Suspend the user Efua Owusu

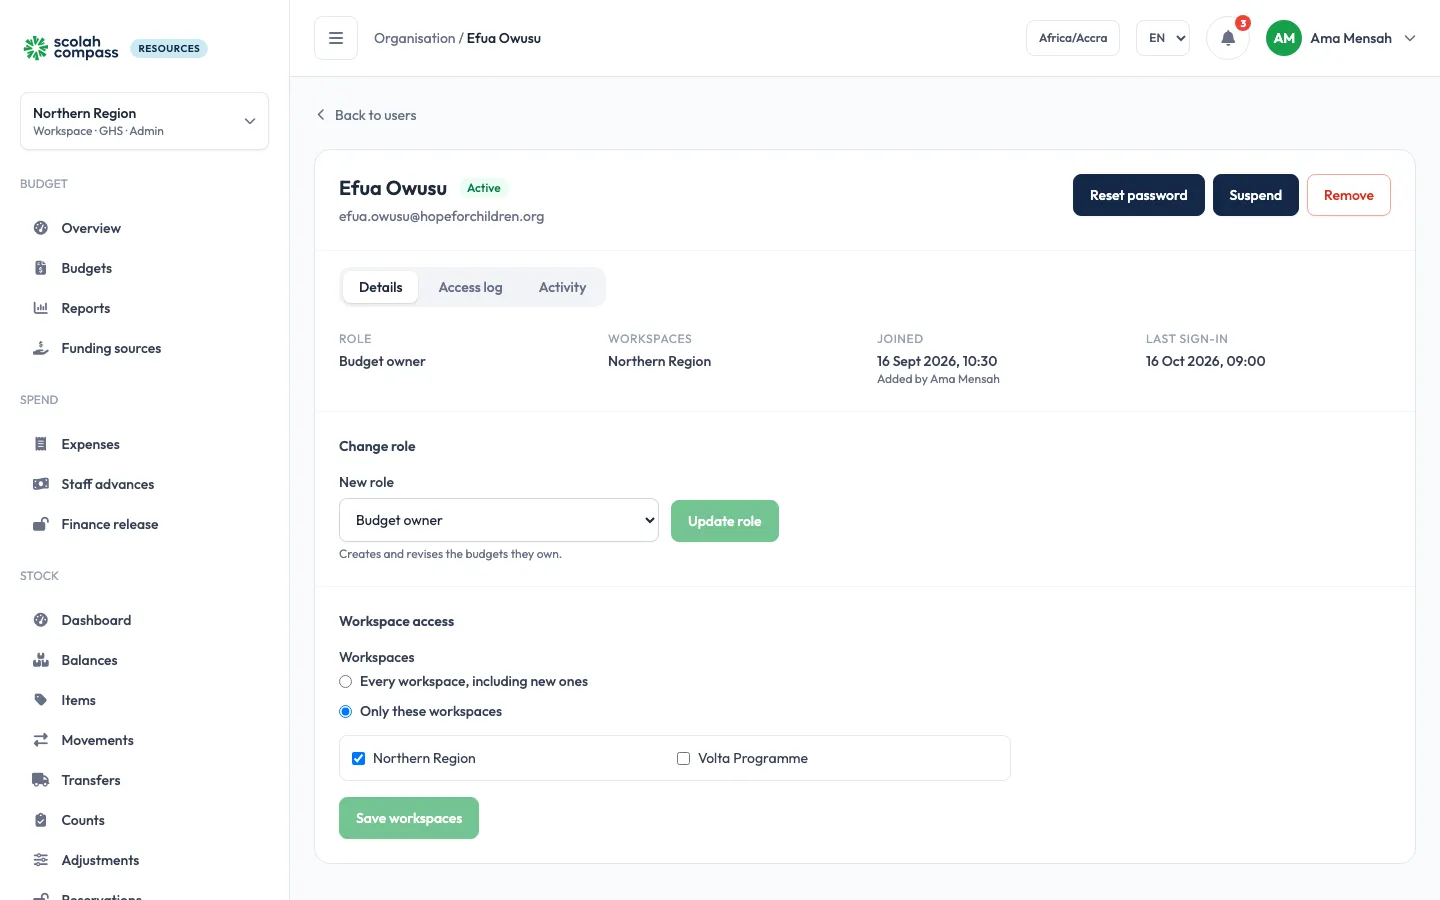(x=1256, y=195)
